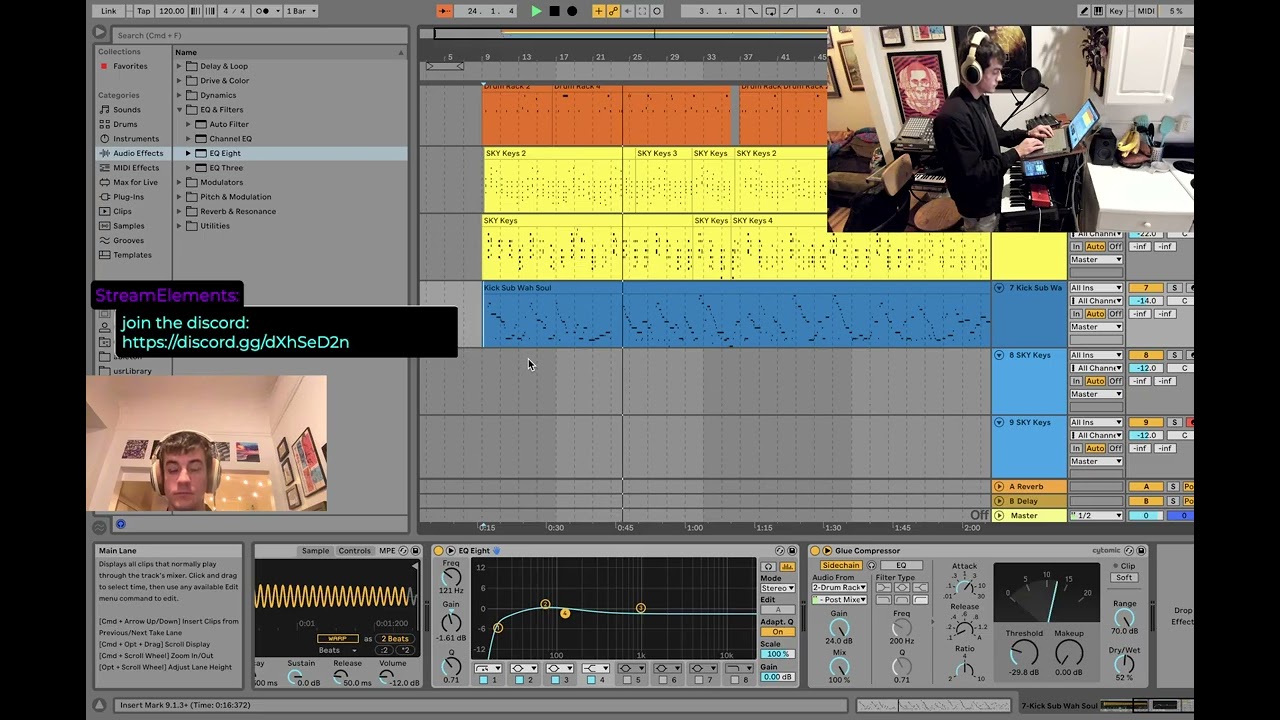Toggle the Computer MIDI Keyboard icon
Viewport: 1280px width, 720px height.
[1099, 11]
